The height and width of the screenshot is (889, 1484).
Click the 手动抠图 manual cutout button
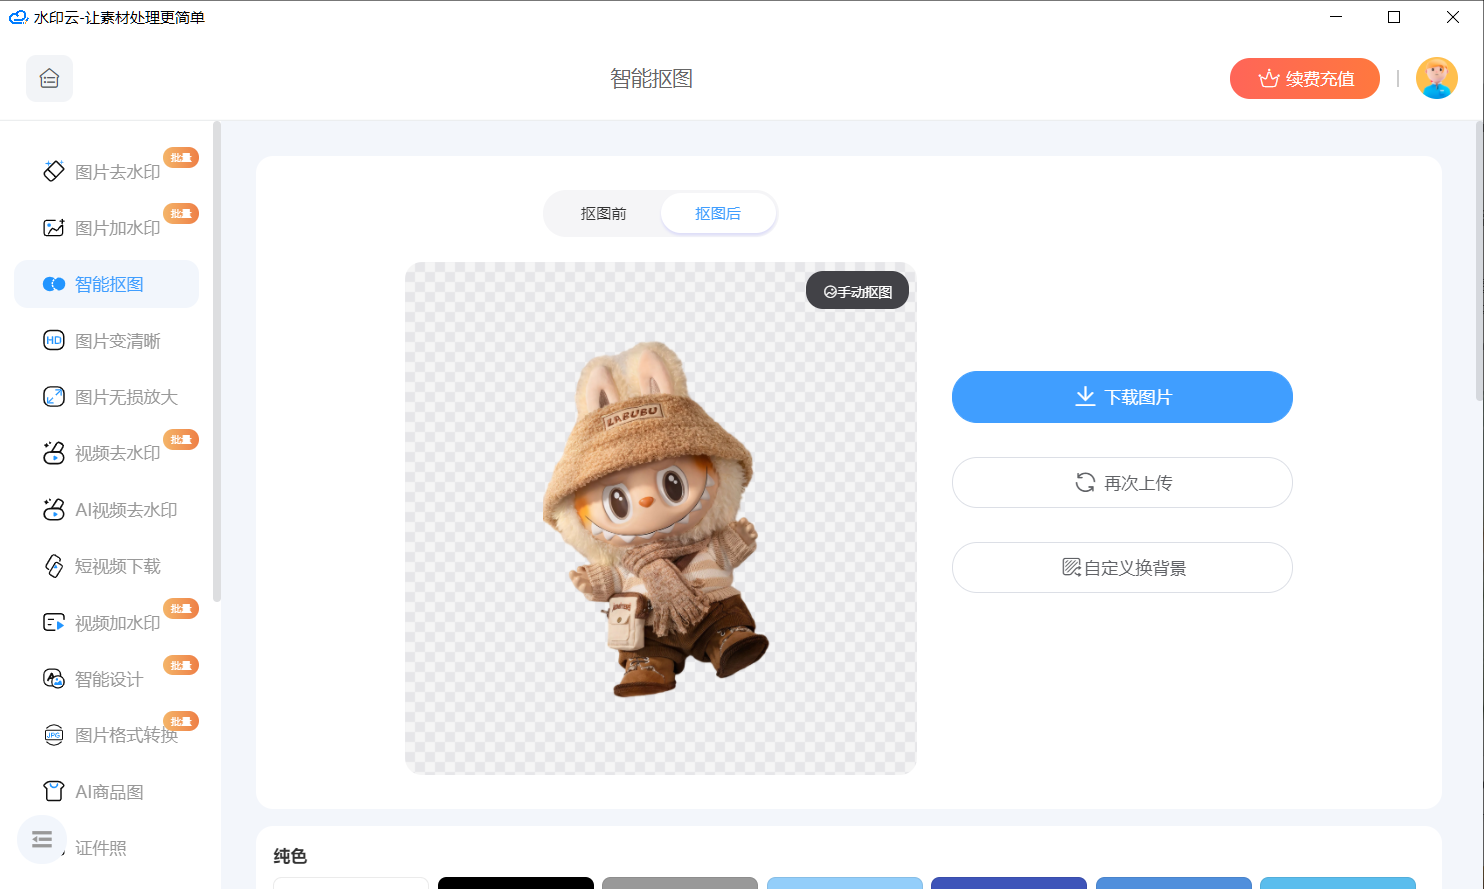[858, 291]
